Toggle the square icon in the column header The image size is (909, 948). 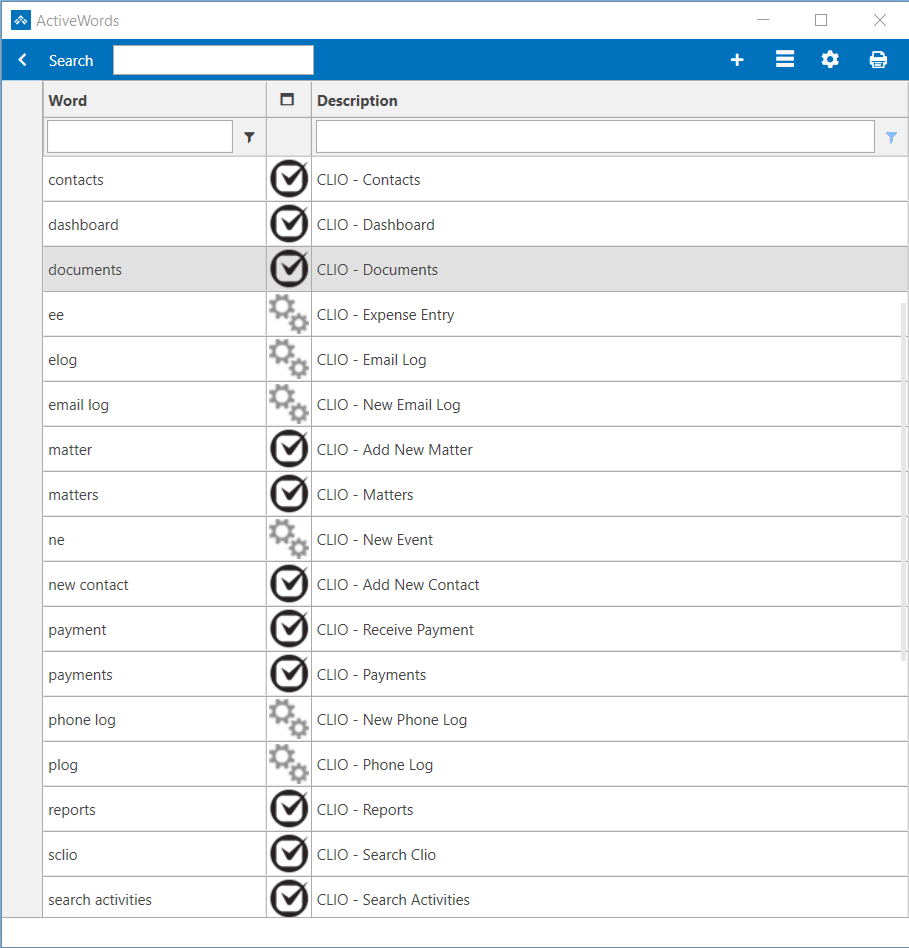(288, 100)
